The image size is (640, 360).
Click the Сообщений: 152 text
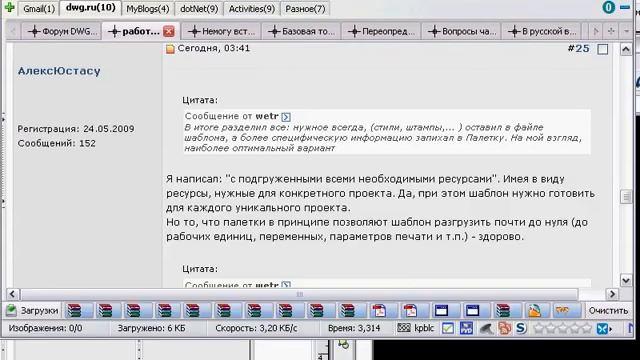point(56,143)
